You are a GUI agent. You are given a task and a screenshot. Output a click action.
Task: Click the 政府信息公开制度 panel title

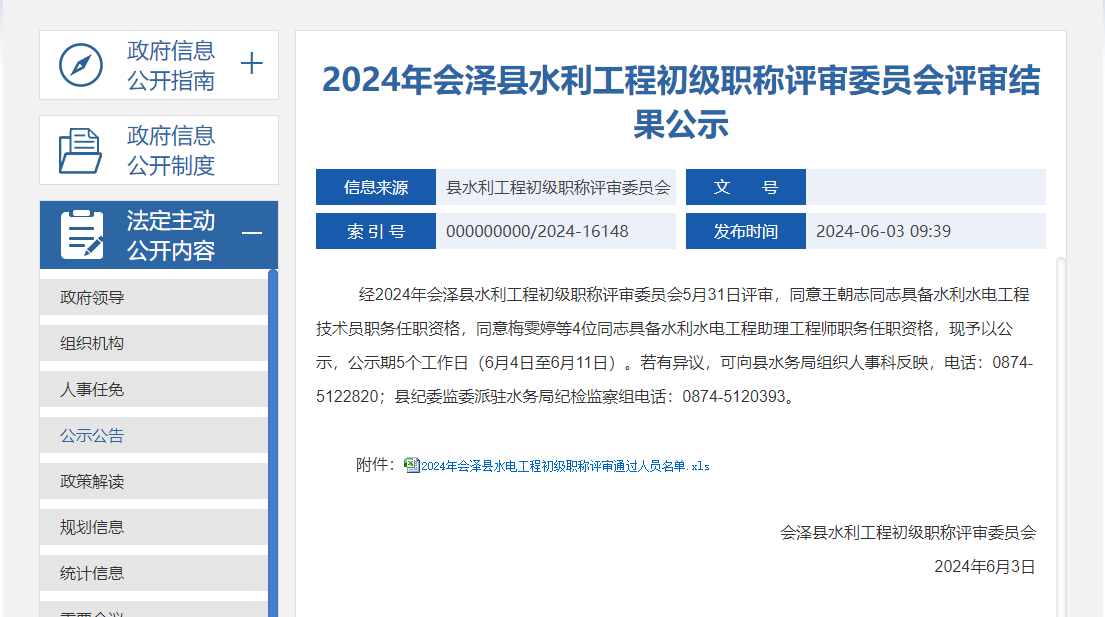pyautogui.click(x=171, y=150)
